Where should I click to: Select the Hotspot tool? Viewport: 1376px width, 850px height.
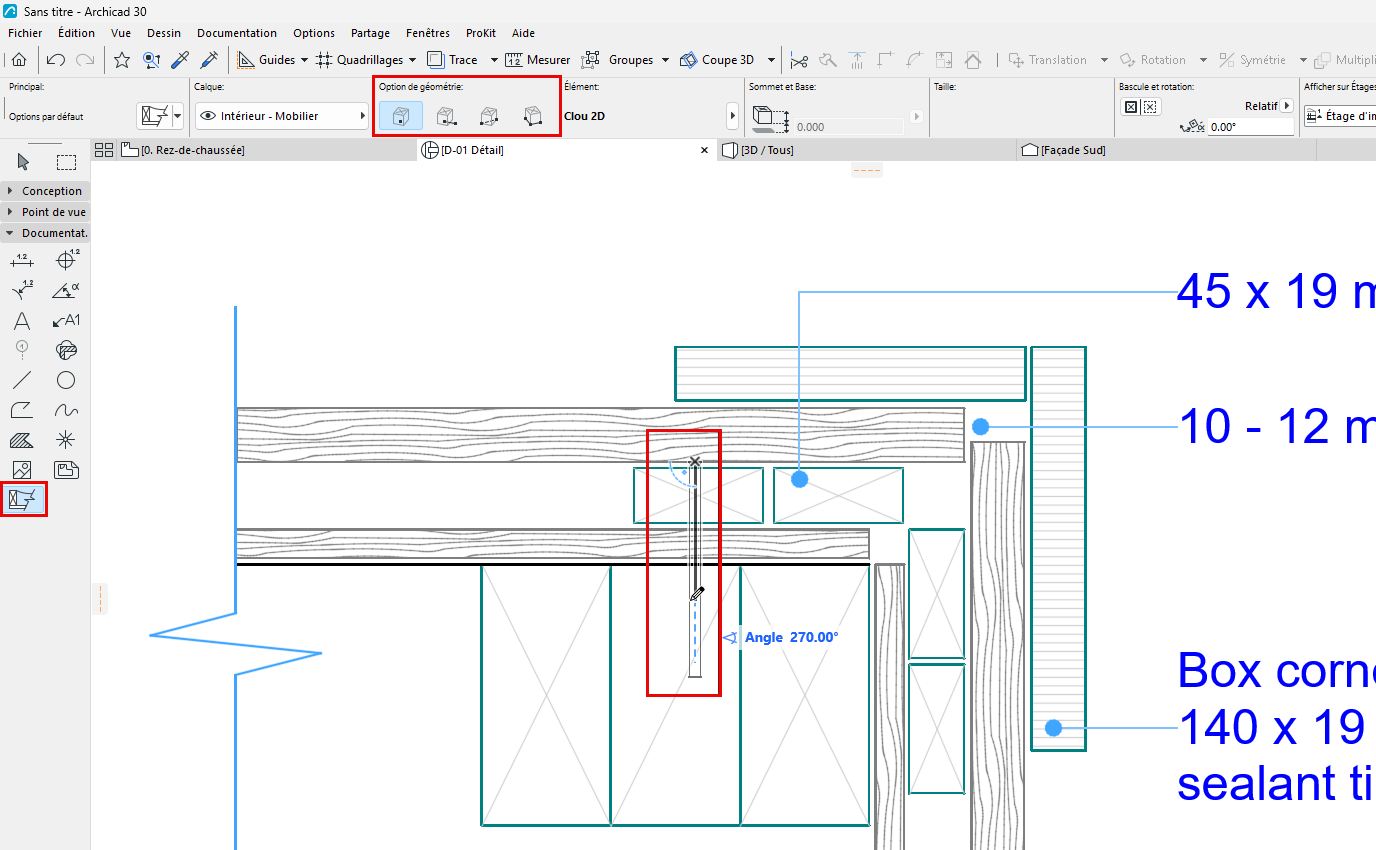(66, 440)
